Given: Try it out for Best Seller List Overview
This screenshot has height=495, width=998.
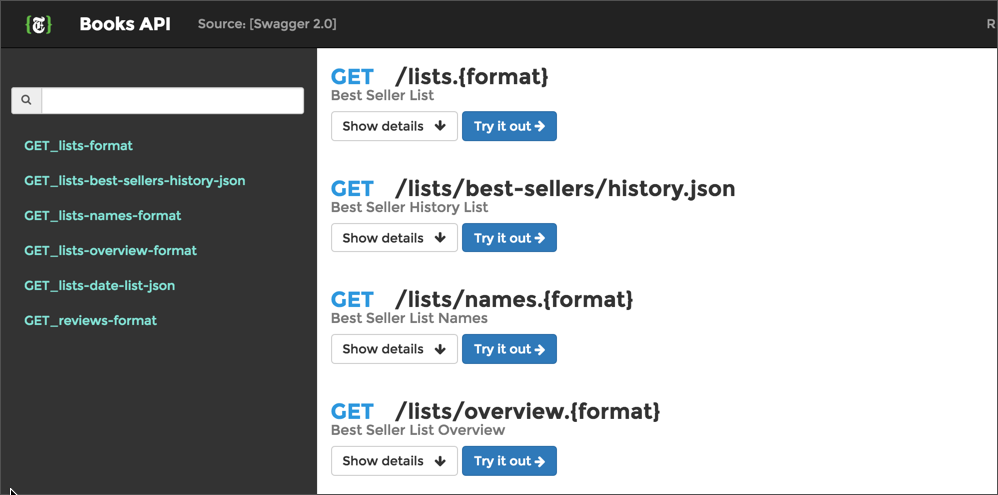Looking at the screenshot, I should 509,461.
